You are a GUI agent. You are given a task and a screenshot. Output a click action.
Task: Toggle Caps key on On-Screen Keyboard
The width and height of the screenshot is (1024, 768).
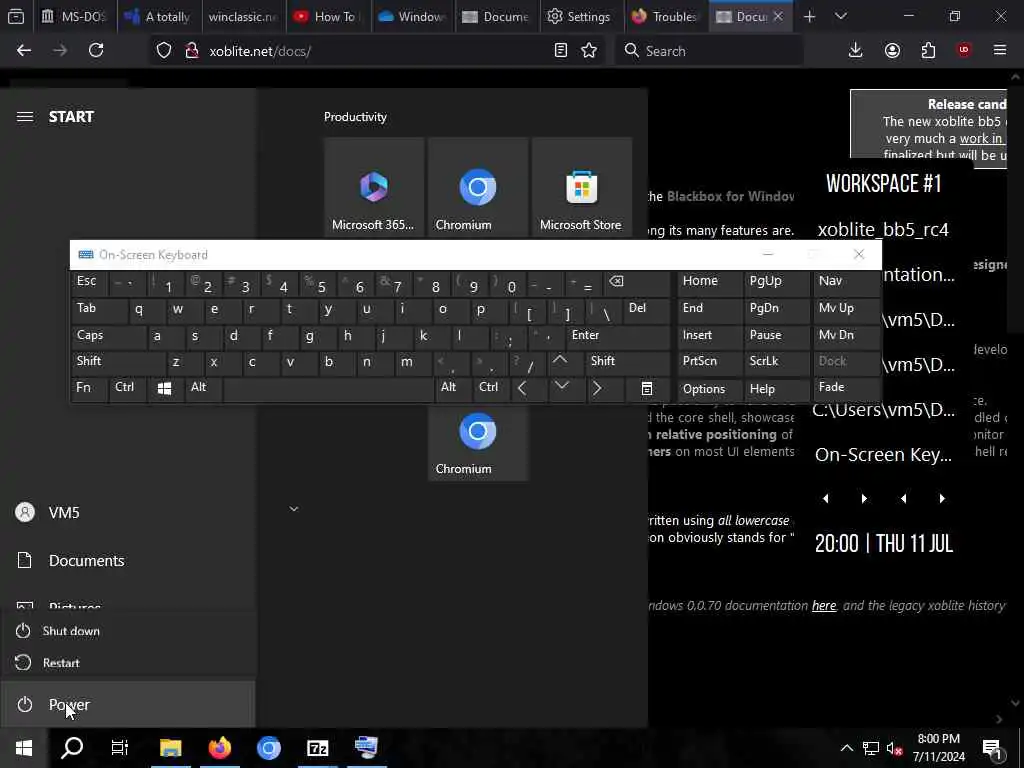(x=108, y=336)
